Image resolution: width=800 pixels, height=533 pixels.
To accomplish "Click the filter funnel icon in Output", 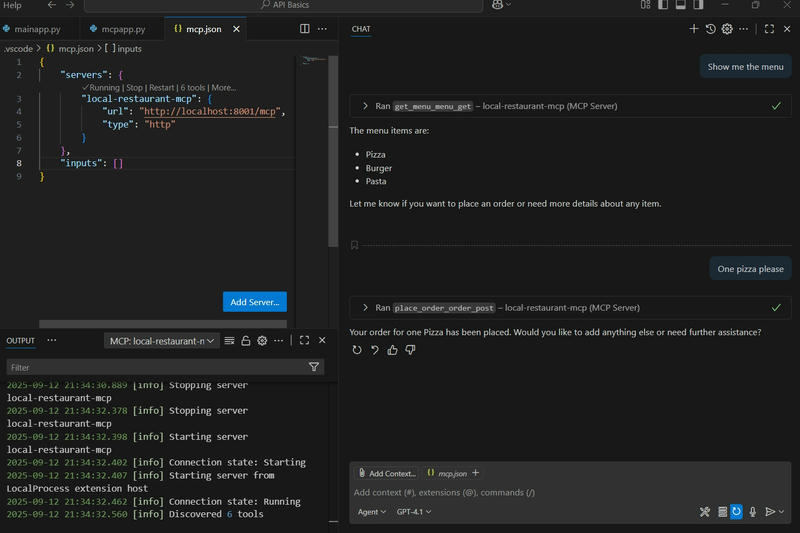I will 314,367.
